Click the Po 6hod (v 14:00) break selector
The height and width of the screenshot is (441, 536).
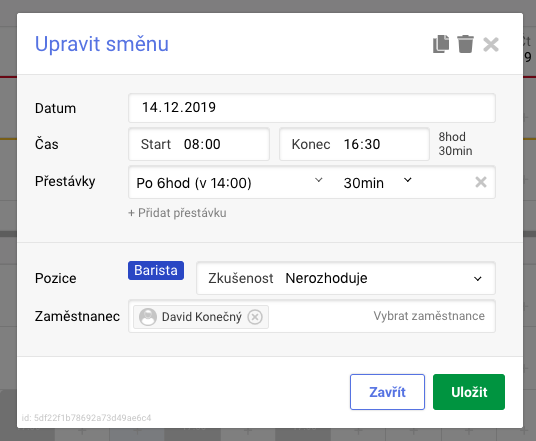click(229, 183)
